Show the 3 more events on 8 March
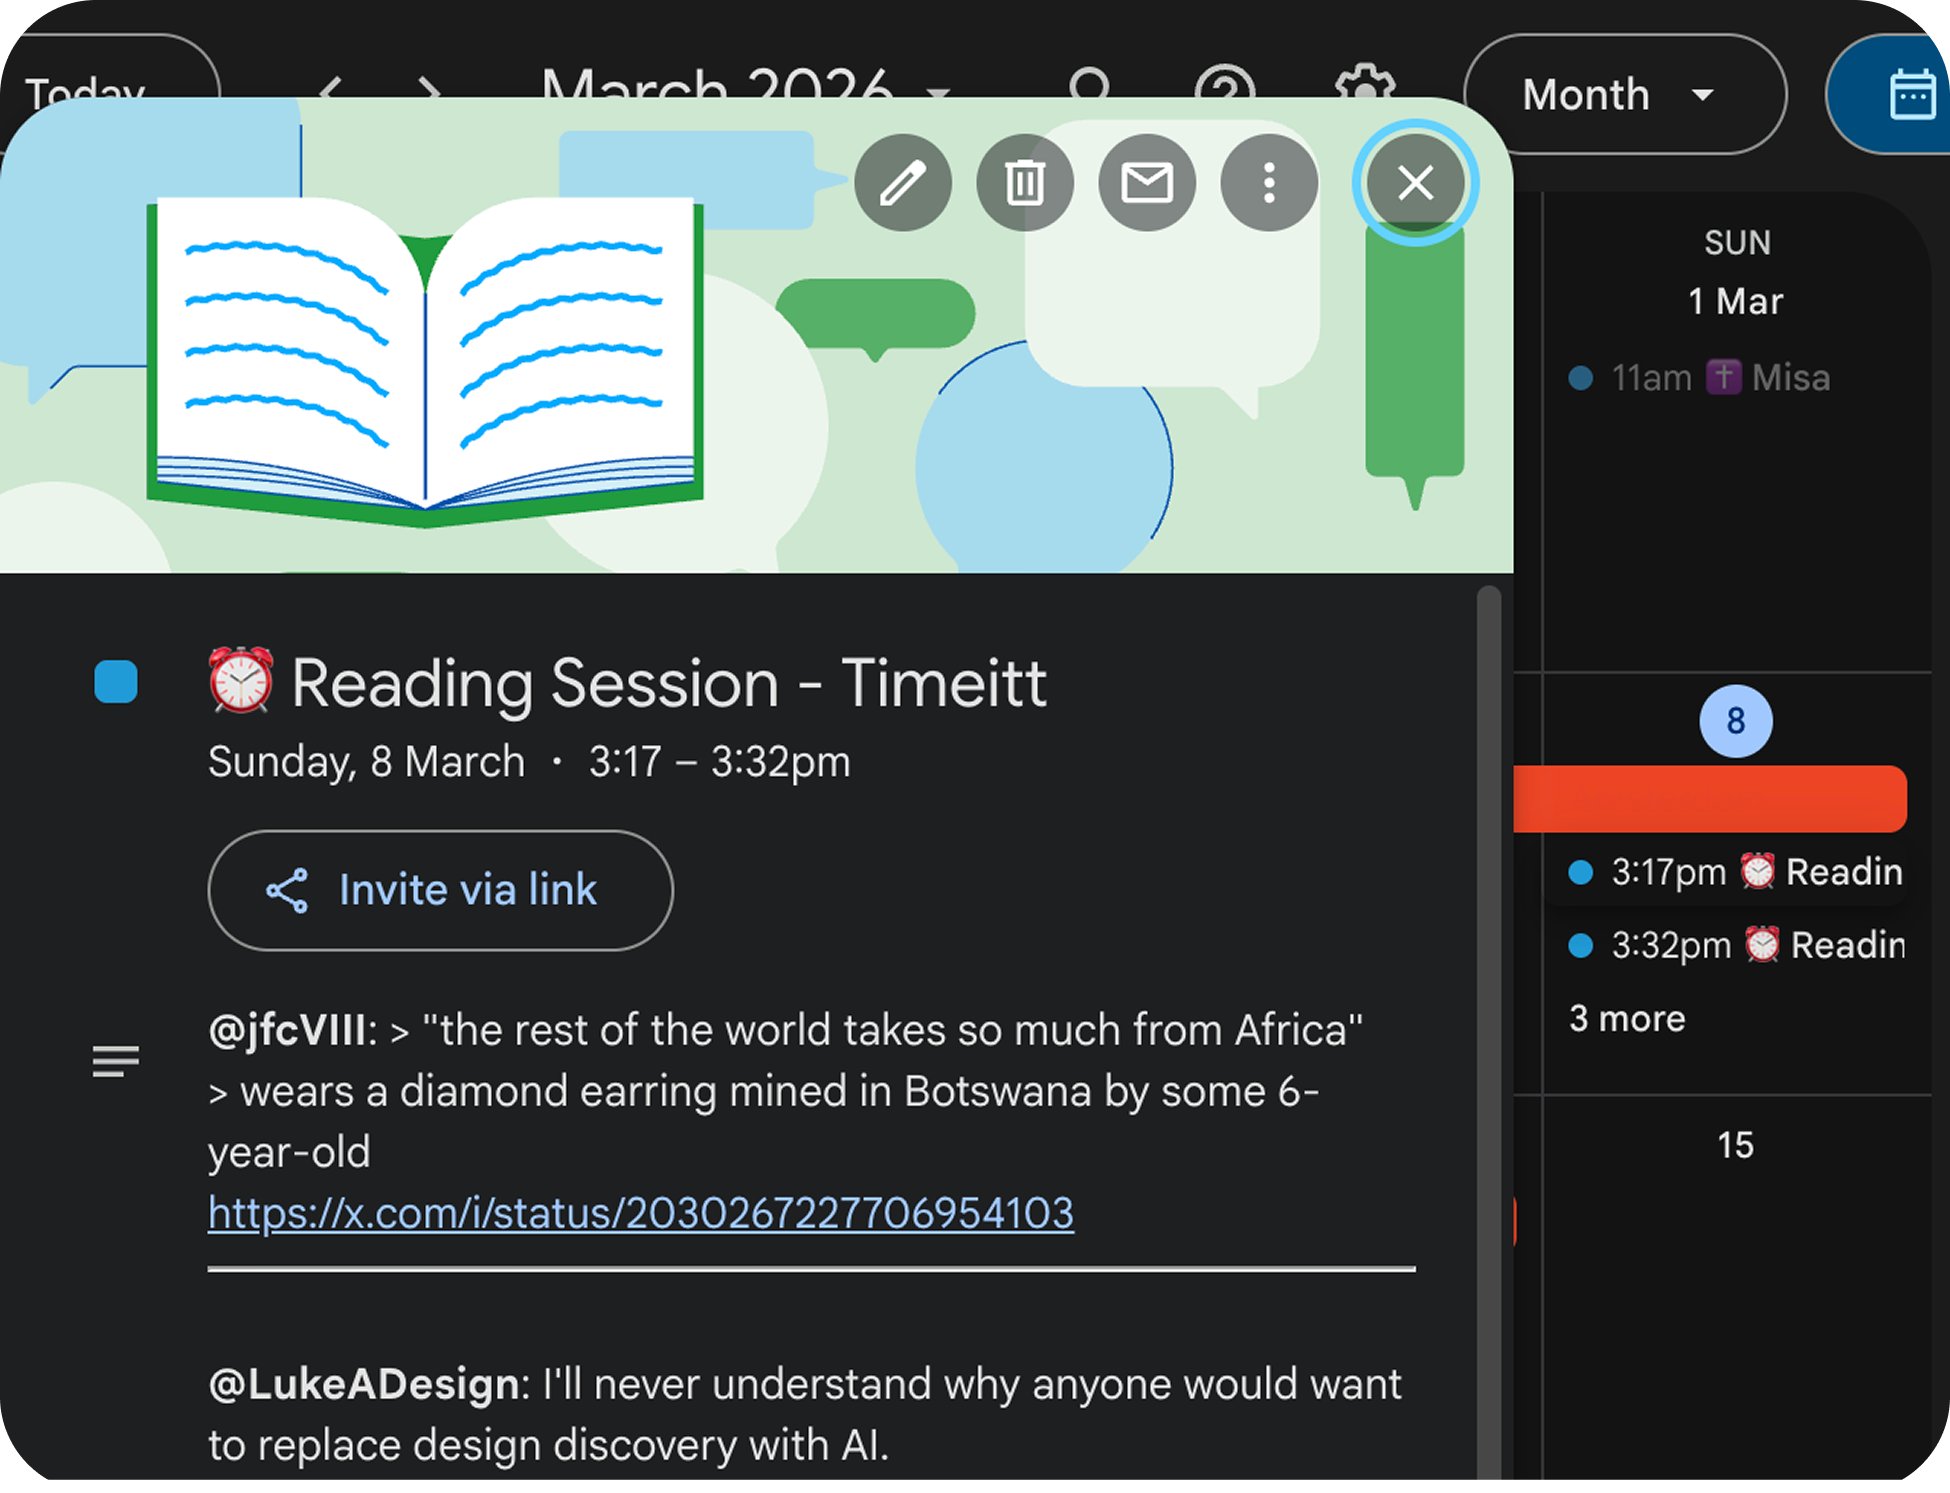 pyautogui.click(x=1627, y=1019)
